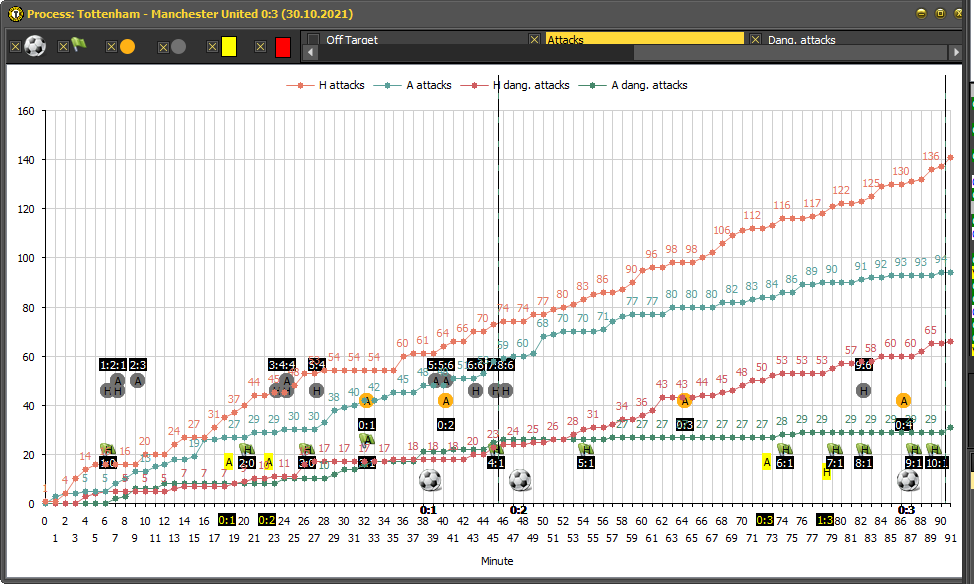This screenshot has height=584, width=974.
Task: Click the gray circle icon in toolbar
Action: (x=178, y=47)
